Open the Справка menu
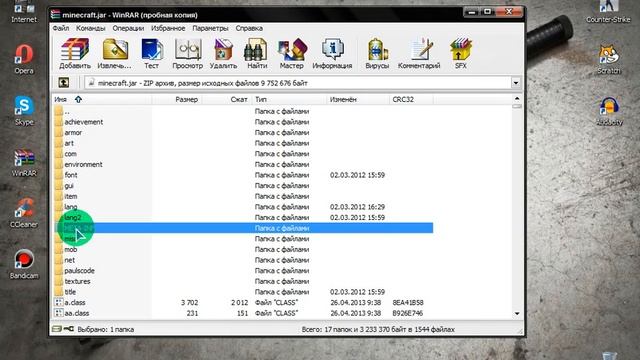 (249, 28)
